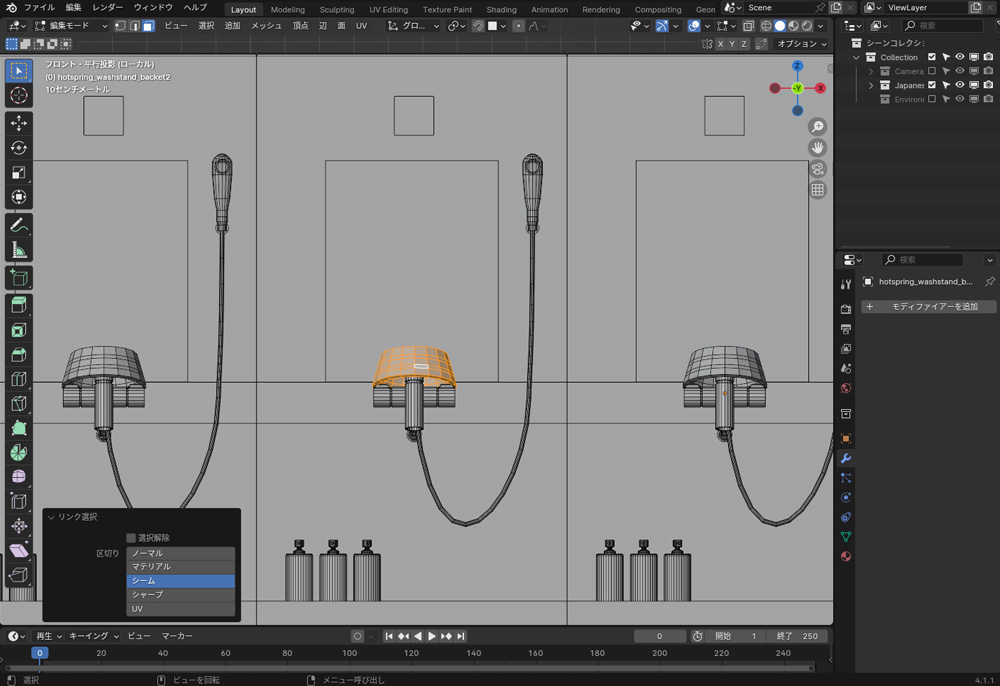Open the Modifiers wrench properties tab
This screenshot has width=1000, height=686.
coord(846,458)
